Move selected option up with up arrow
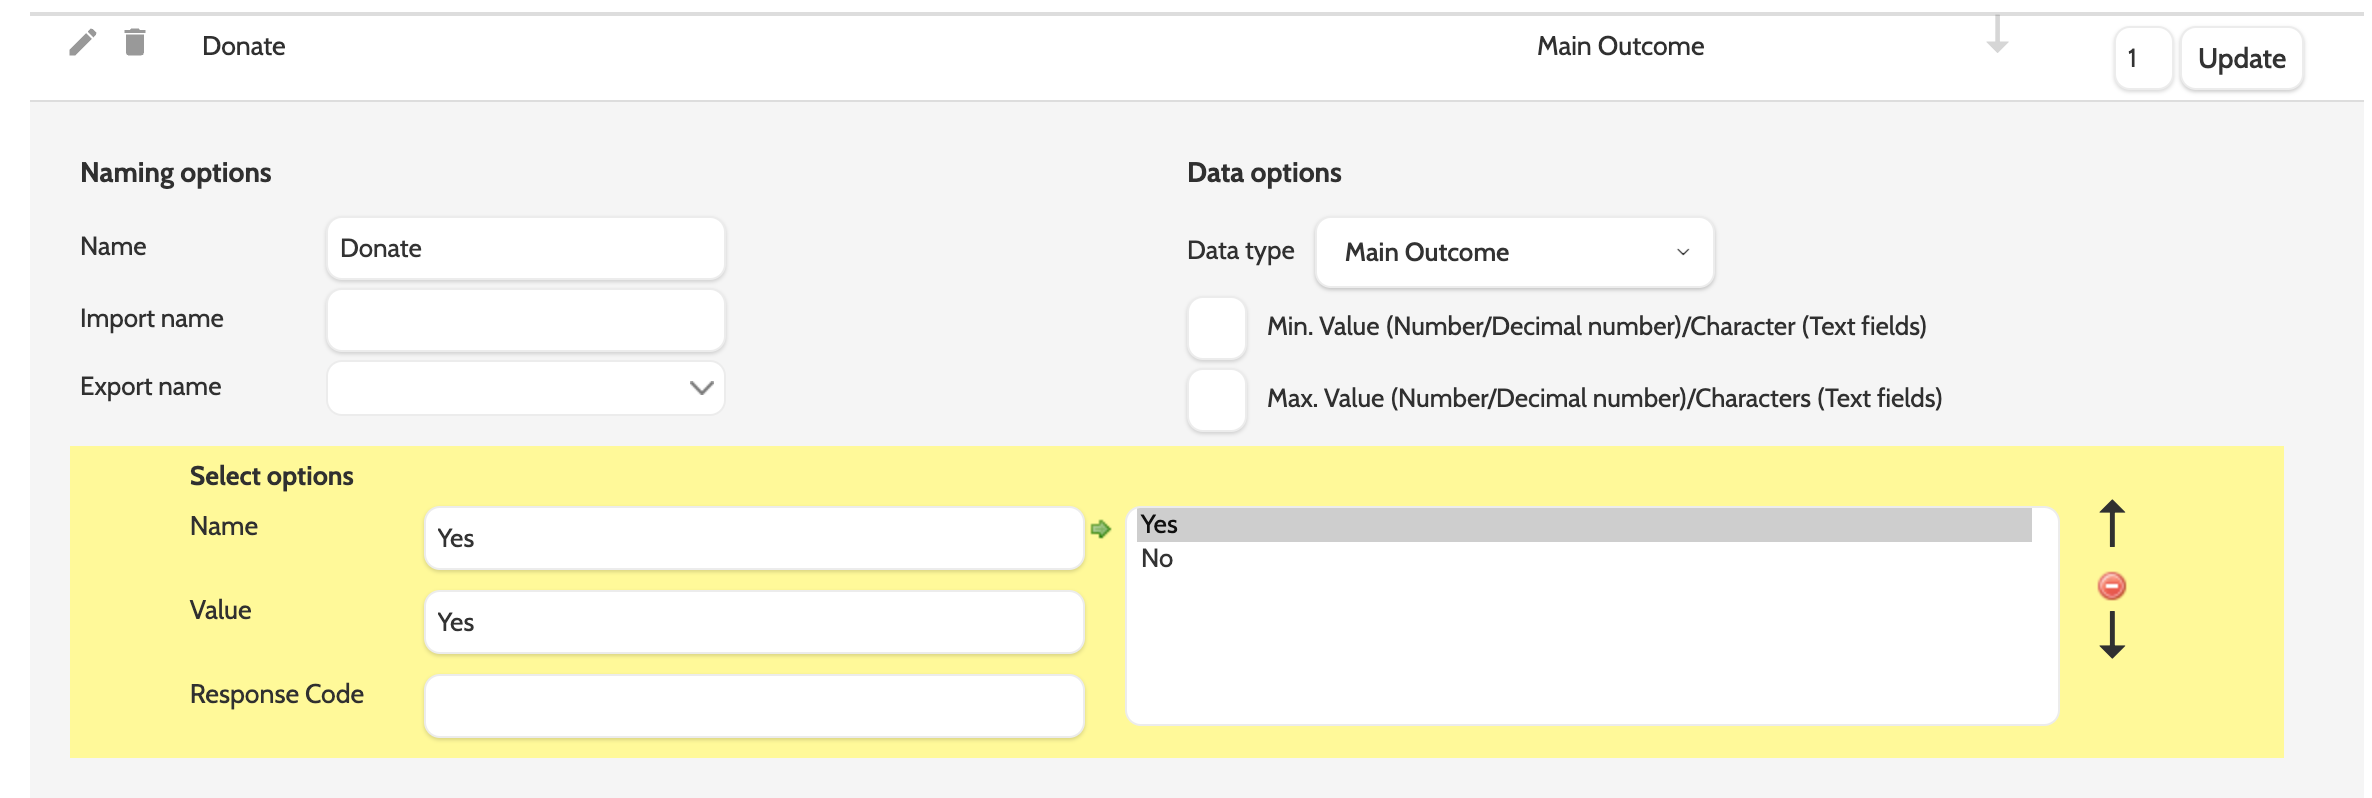This screenshot has height=798, width=2372. tap(2112, 523)
